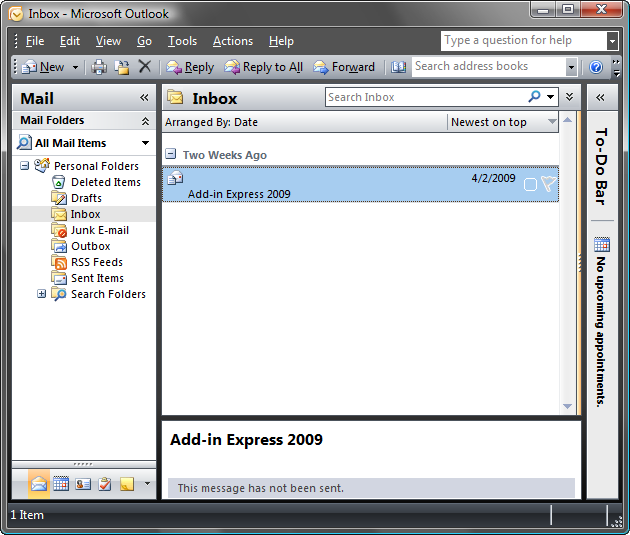Open the New item dropdown arrow
Viewport: 630px width, 535px height.
coord(75,67)
